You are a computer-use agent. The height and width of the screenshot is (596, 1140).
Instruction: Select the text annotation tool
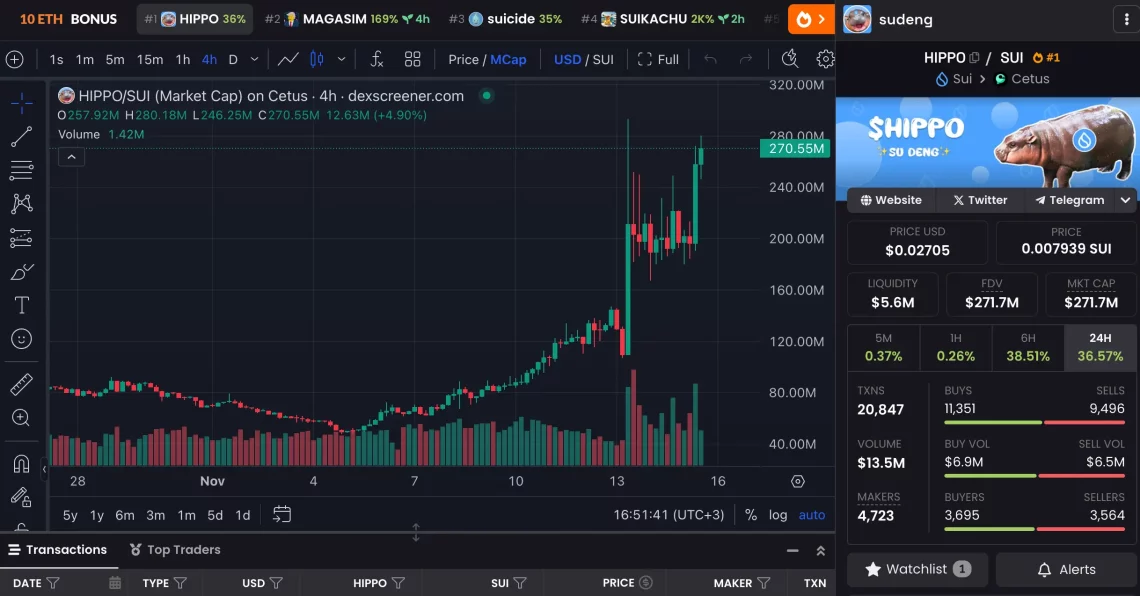point(21,305)
